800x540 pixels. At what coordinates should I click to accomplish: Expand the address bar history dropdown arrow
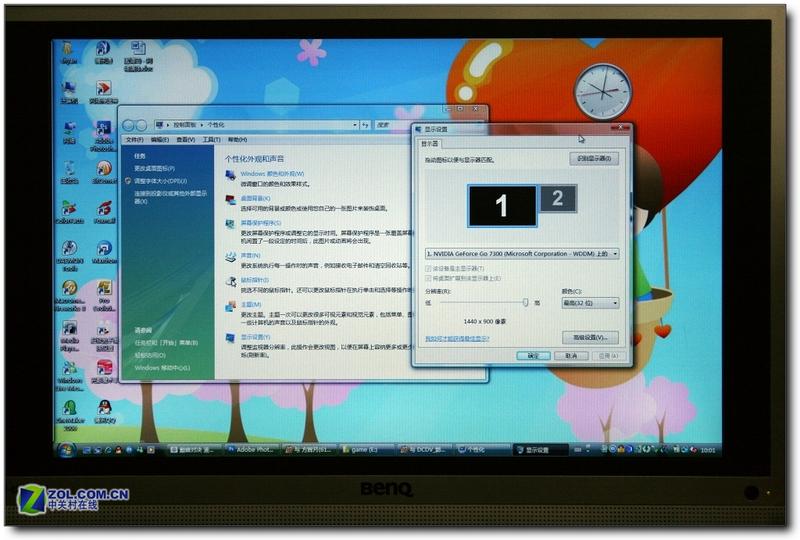click(355, 125)
